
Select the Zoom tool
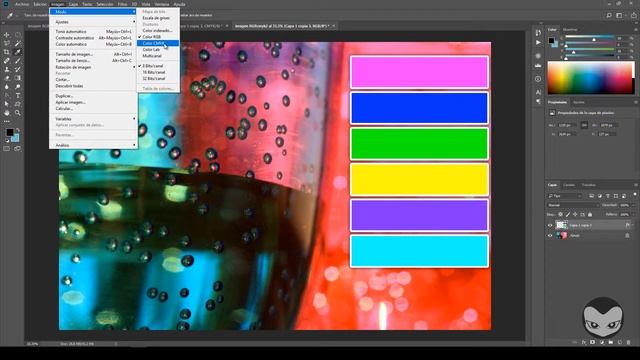tap(18, 113)
